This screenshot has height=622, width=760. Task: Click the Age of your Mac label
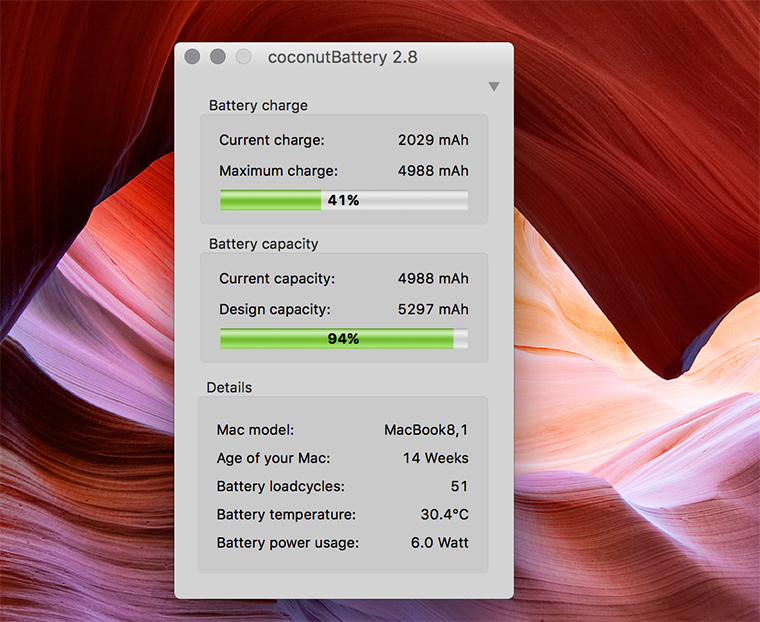tap(273, 458)
